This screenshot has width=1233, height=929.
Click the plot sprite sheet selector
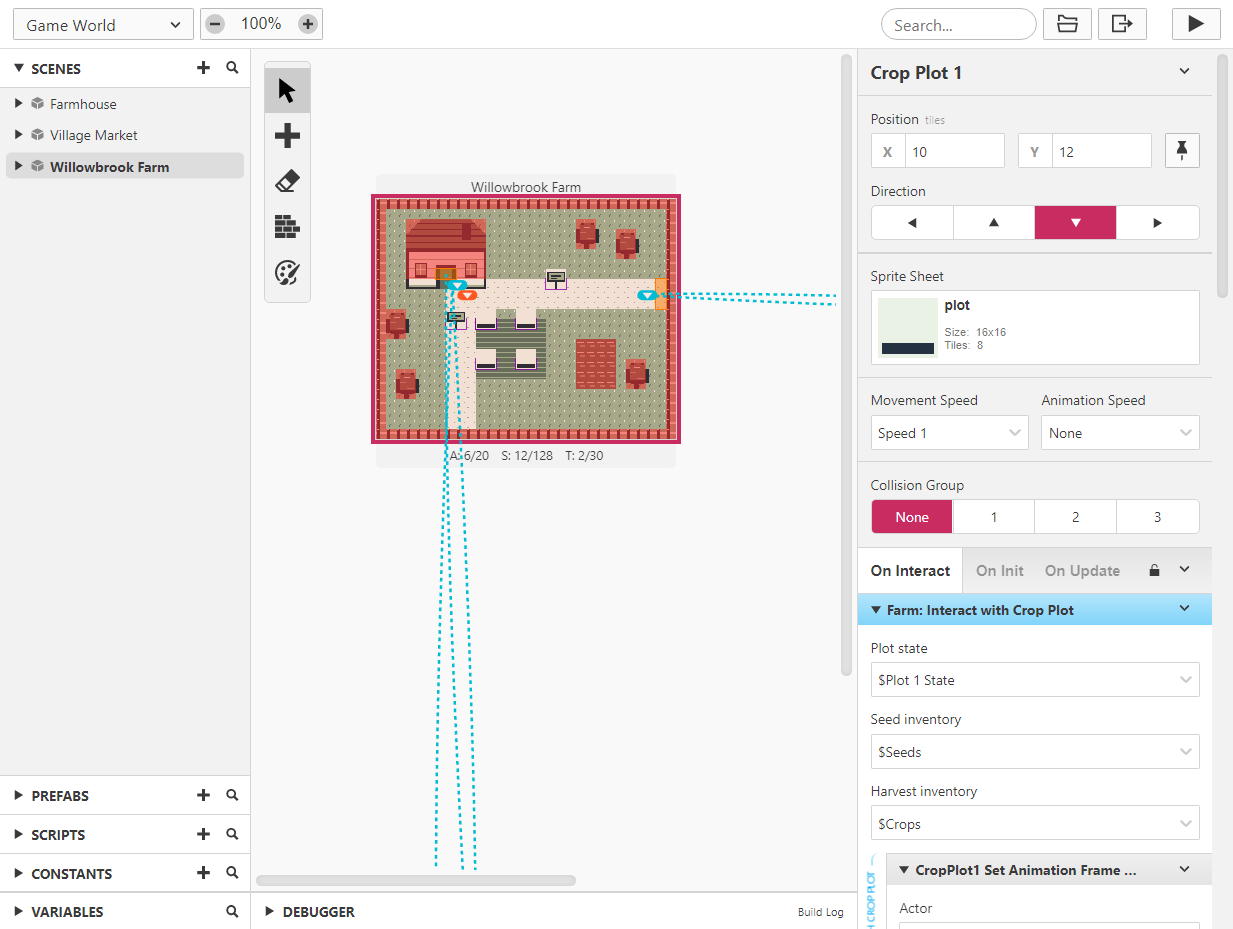pos(1035,327)
